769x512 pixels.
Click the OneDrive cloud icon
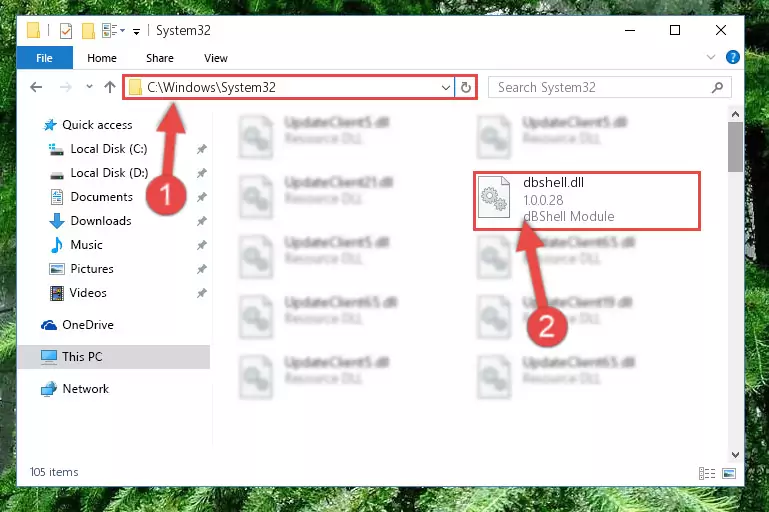pyautogui.click(x=49, y=325)
